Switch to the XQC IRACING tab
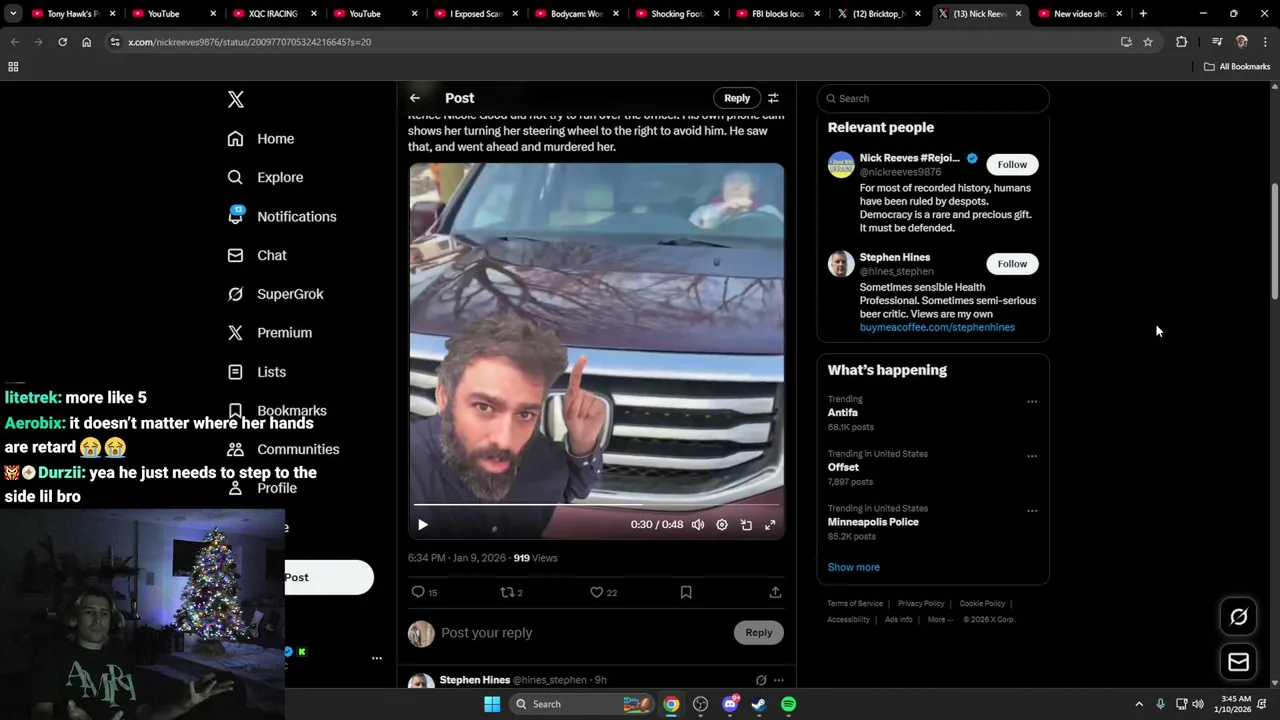This screenshot has width=1280, height=720. click(272, 14)
